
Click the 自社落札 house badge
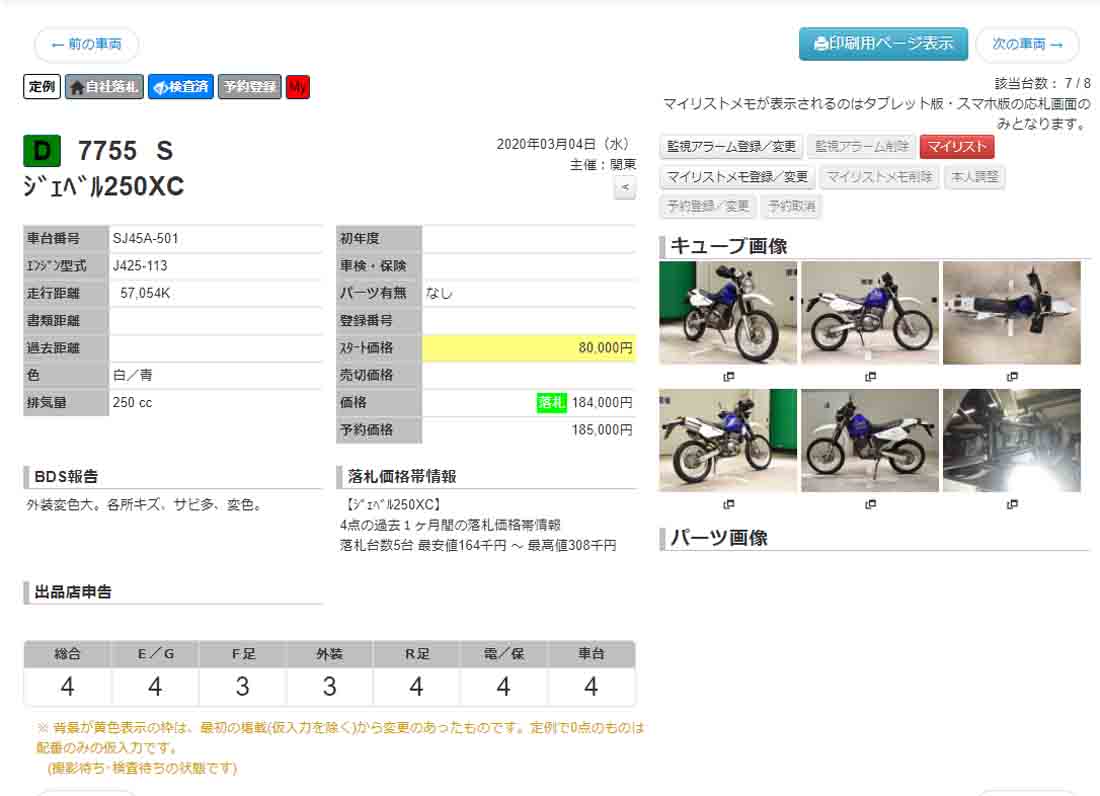tap(105, 87)
